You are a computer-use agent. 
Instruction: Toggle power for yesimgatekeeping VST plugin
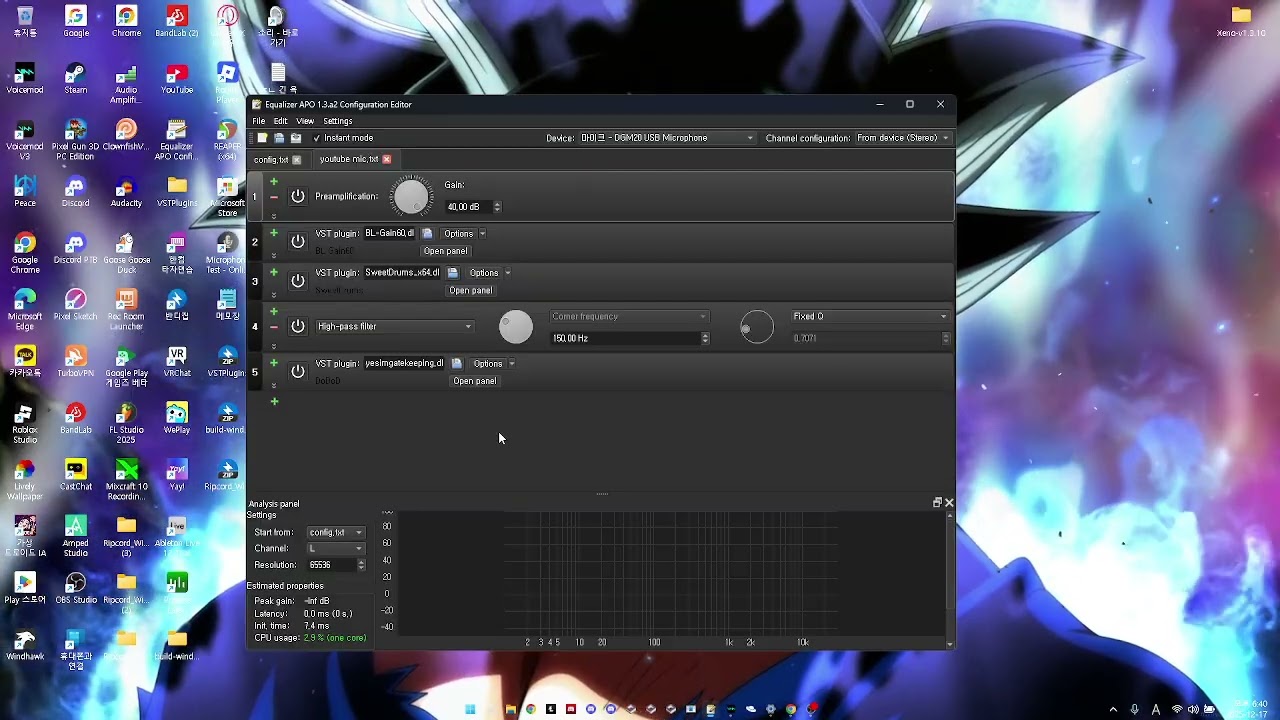pyautogui.click(x=298, y=371)
